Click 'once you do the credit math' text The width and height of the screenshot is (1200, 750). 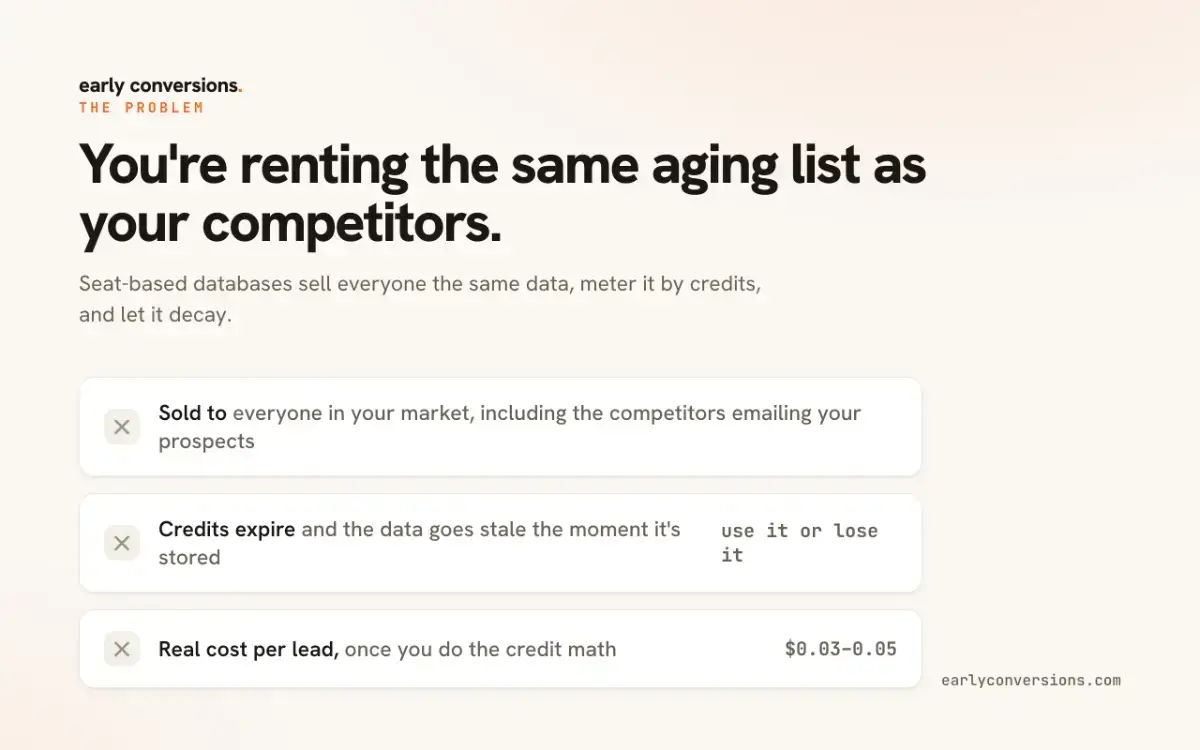click(x=481, y=649)
